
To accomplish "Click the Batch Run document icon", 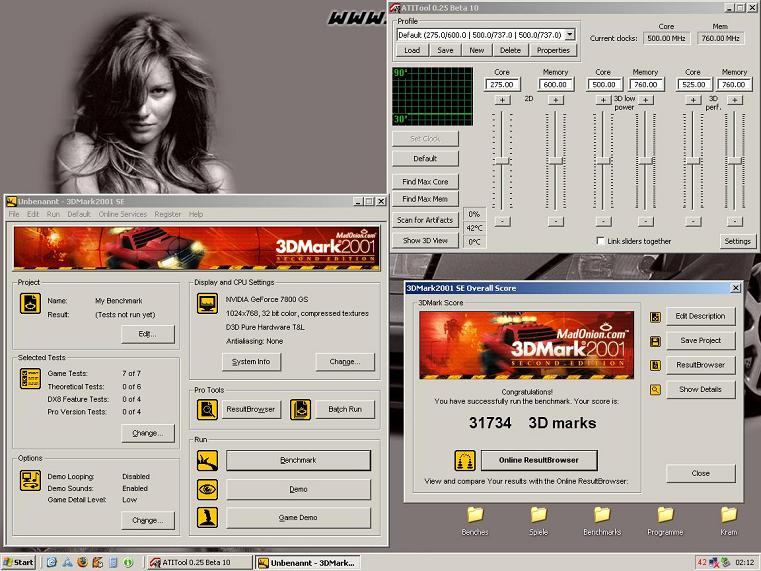I will click(300, 409).
